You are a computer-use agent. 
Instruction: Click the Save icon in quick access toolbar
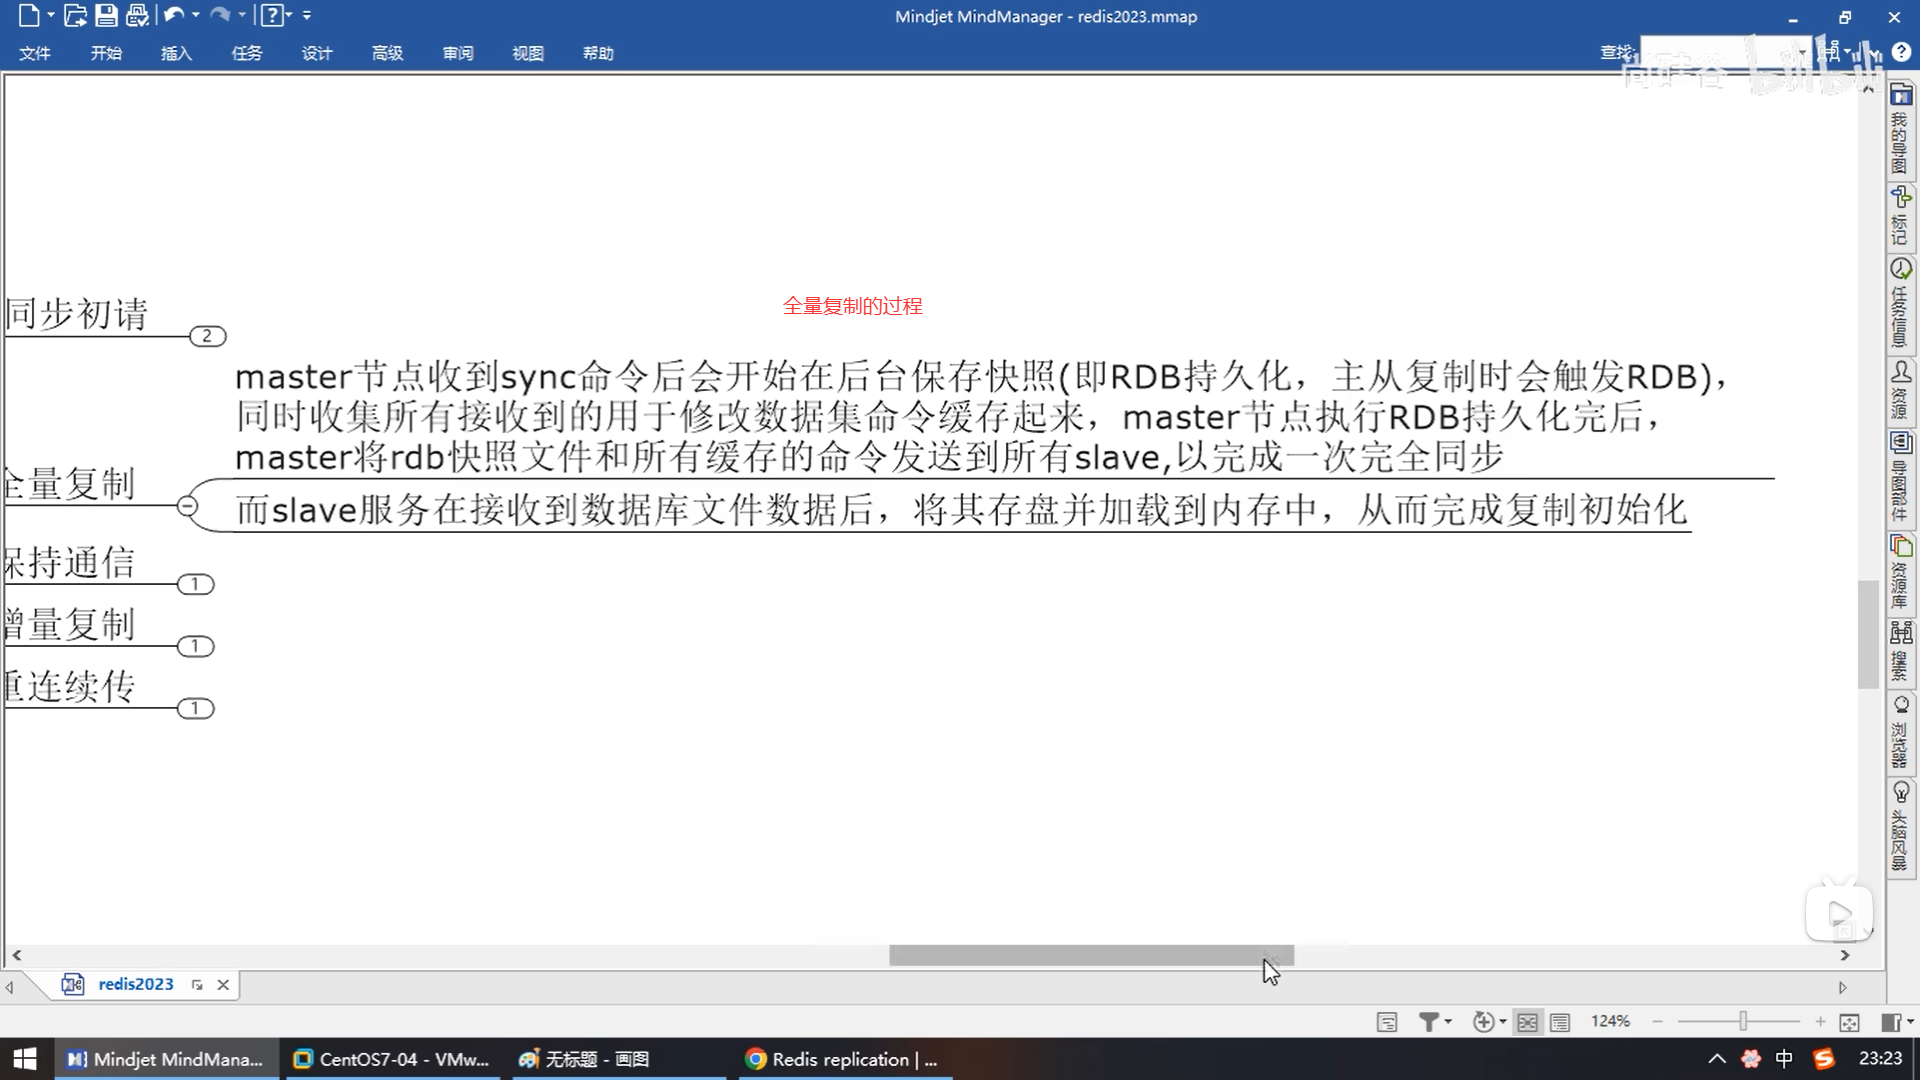(106, 15)
